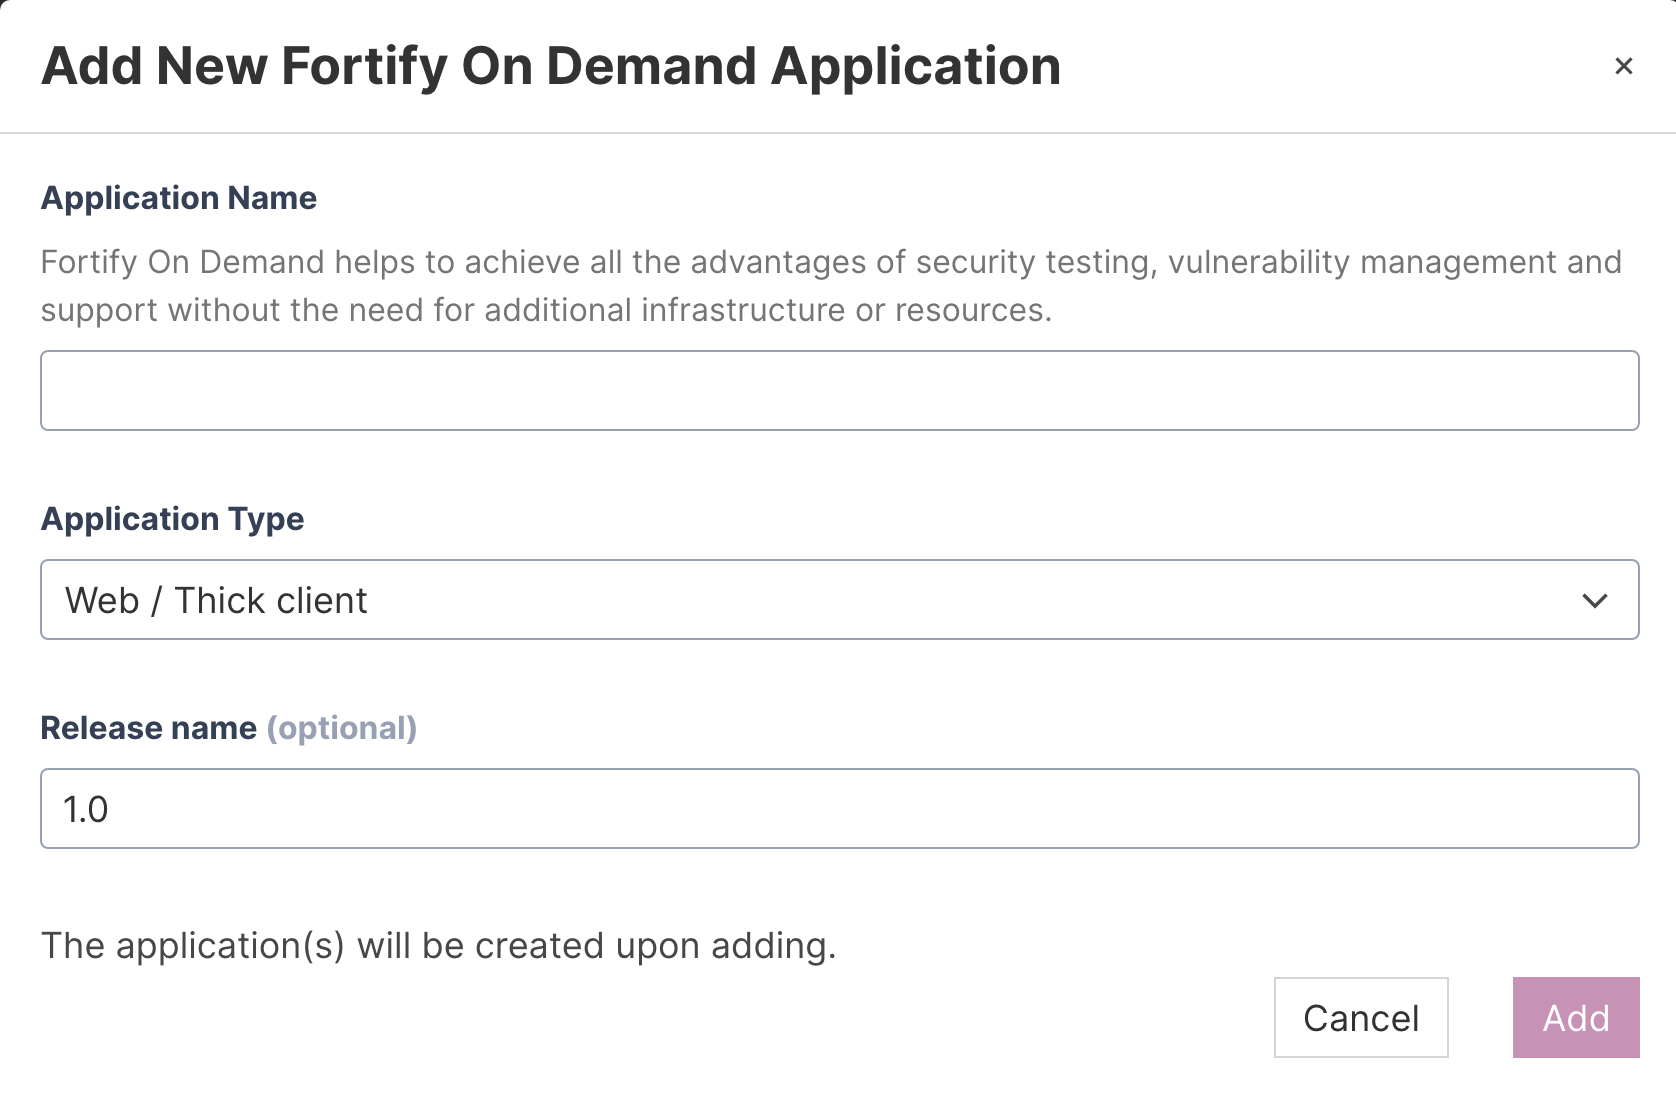Click the "Release name" label text
Image resolution: width=1676 pixels, height=1096 pixels.
pos(148,728)
